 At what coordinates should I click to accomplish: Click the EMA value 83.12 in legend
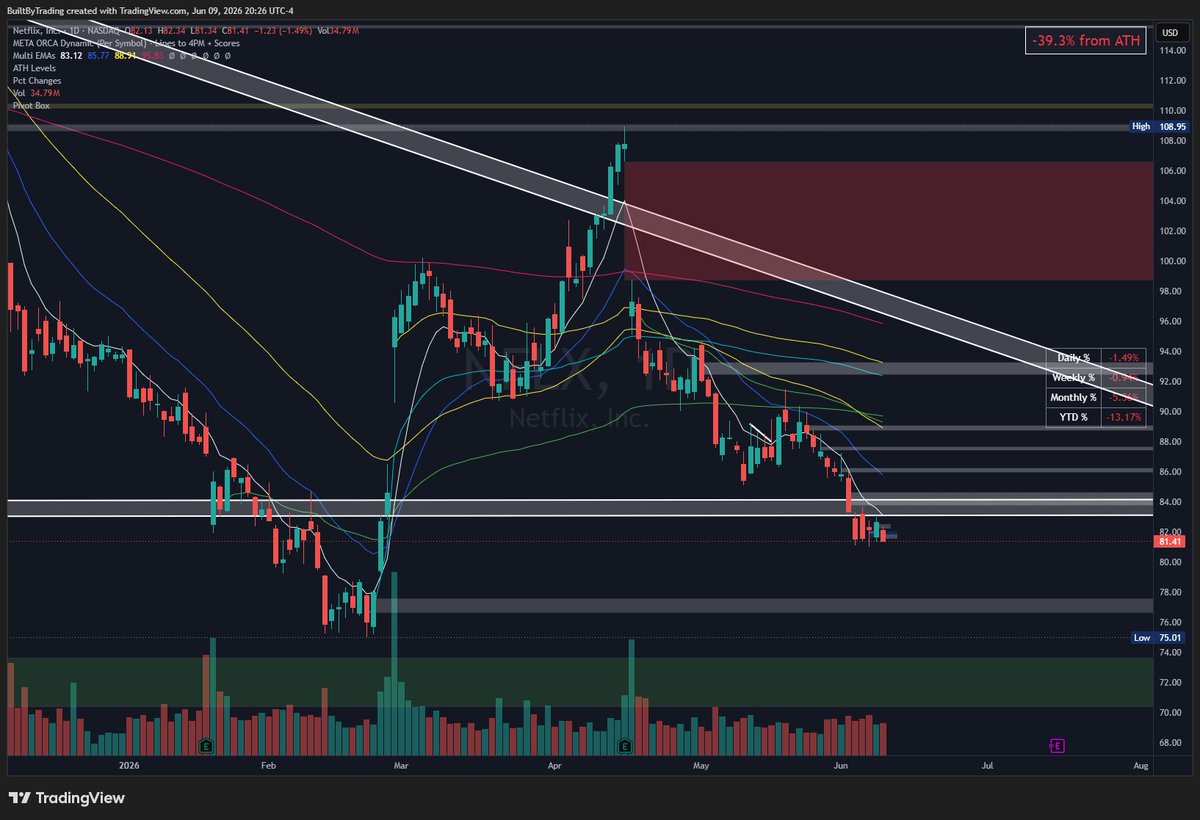coord(72,56)
